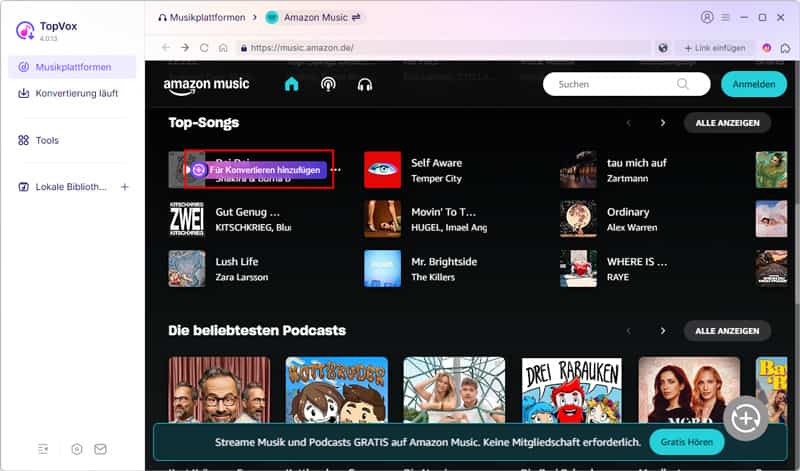
Task: Click floating add-to-conversion circle button
Action: 745,418
